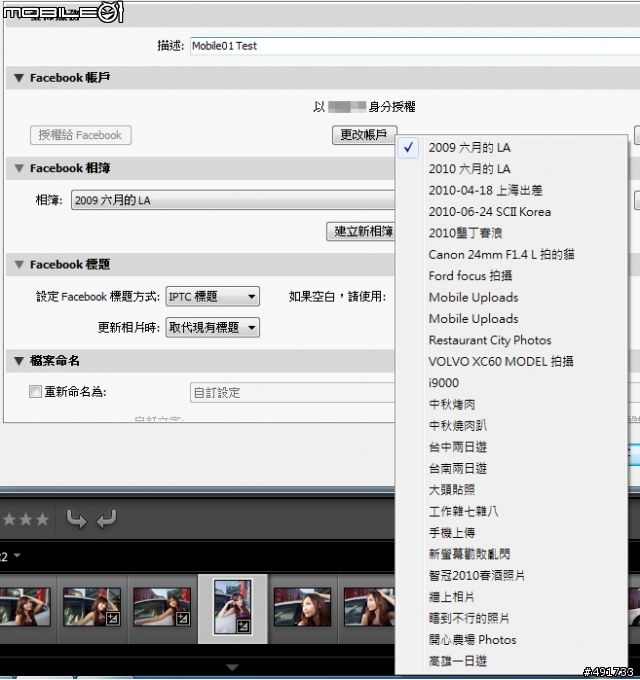Select the first Mobile Uploads album

(x=512, y=297)
